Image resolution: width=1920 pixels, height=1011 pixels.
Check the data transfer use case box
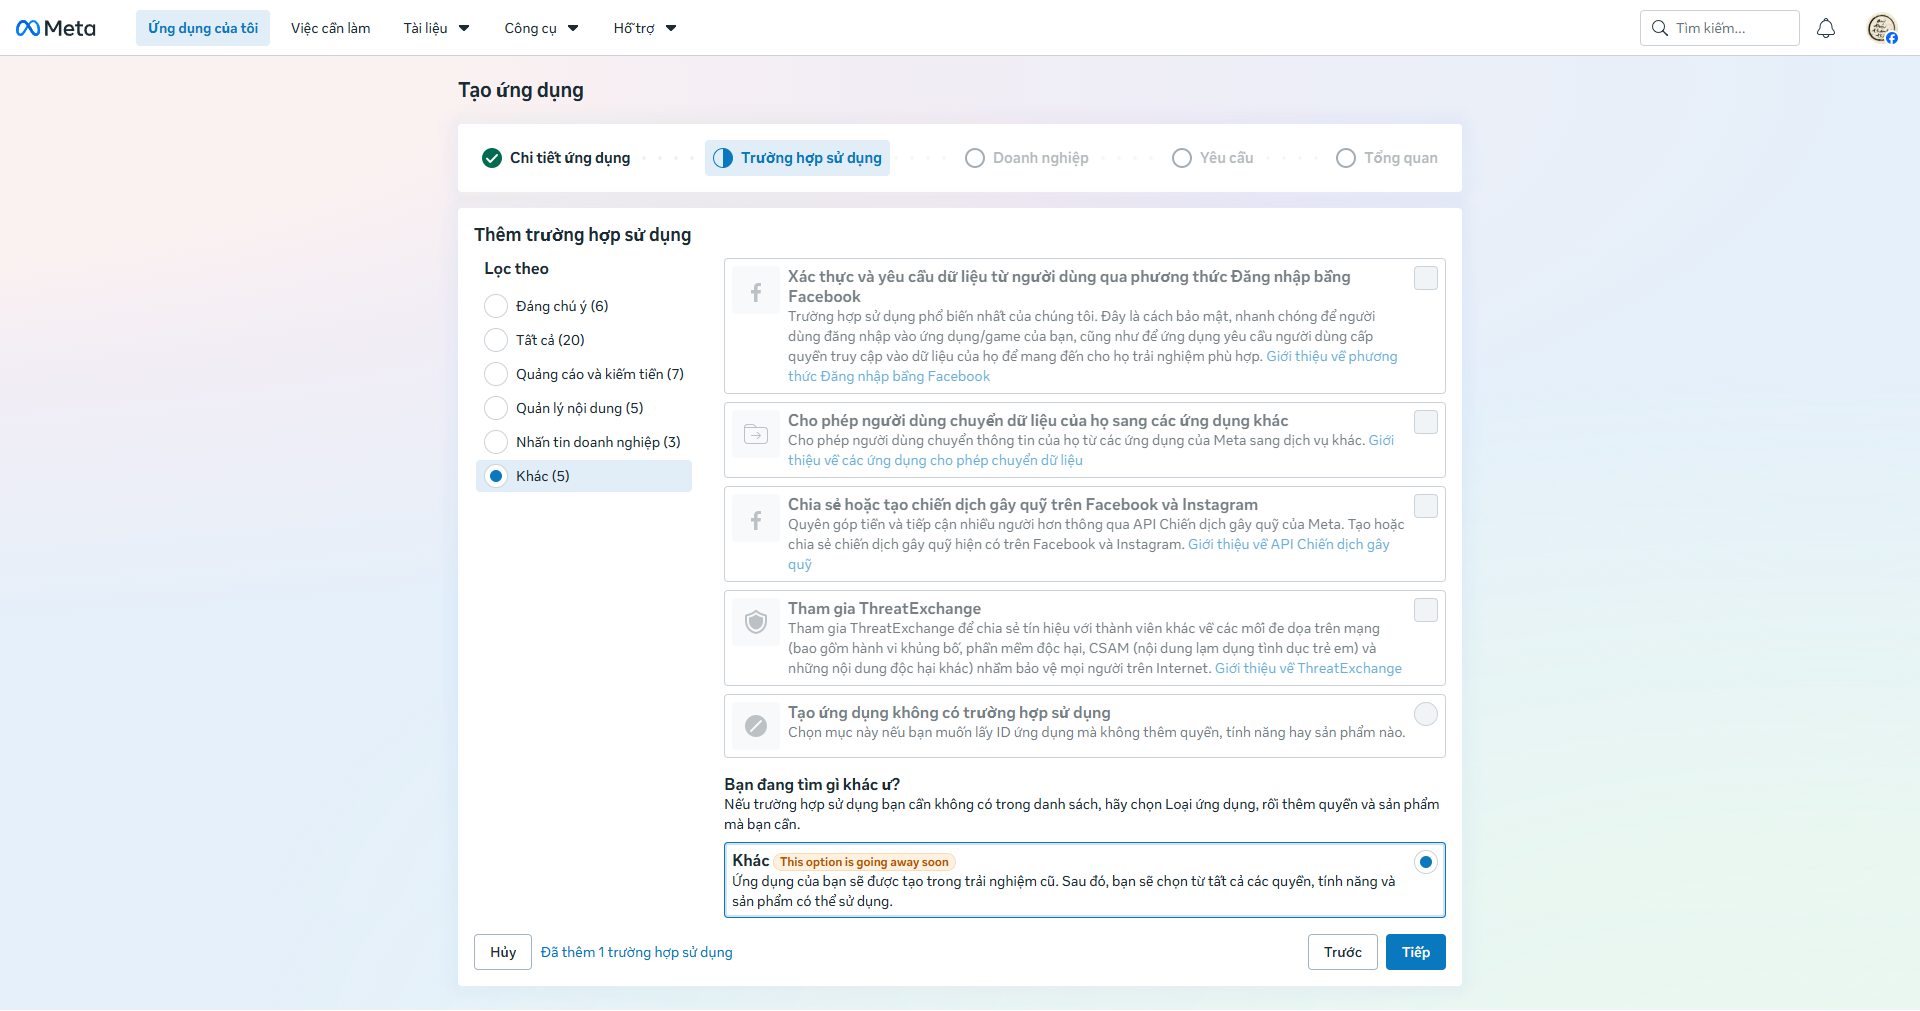tap(1426, 422)
